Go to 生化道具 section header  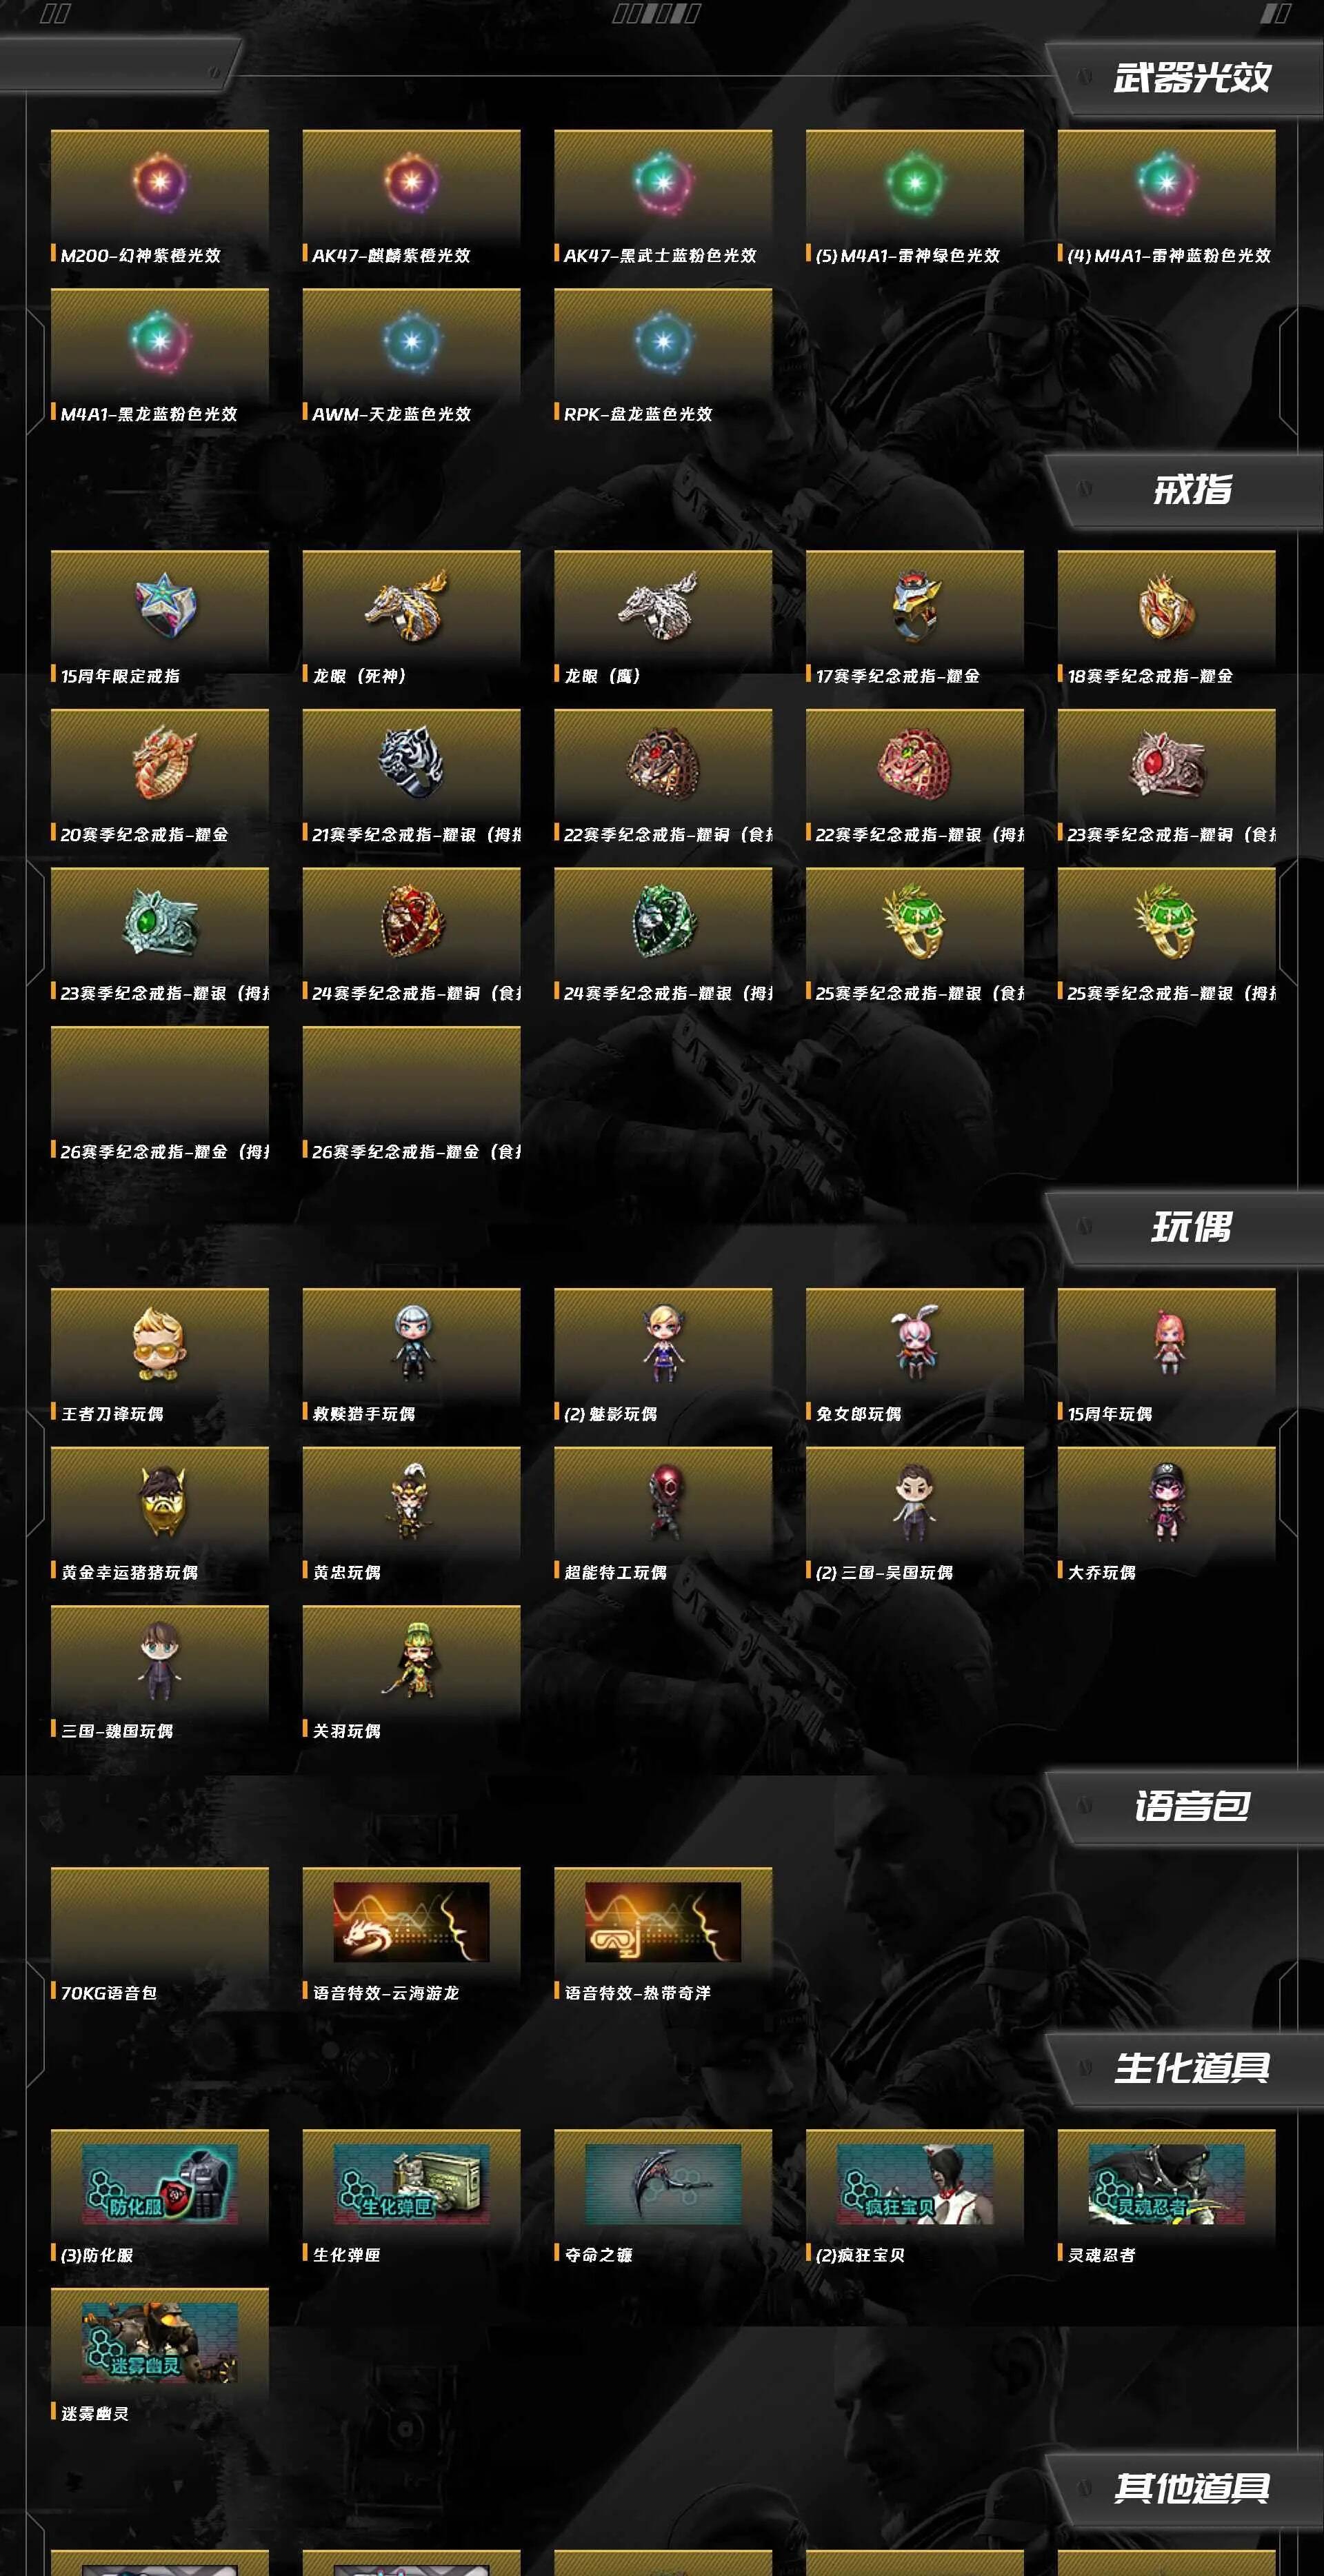coord(1192,2068)
